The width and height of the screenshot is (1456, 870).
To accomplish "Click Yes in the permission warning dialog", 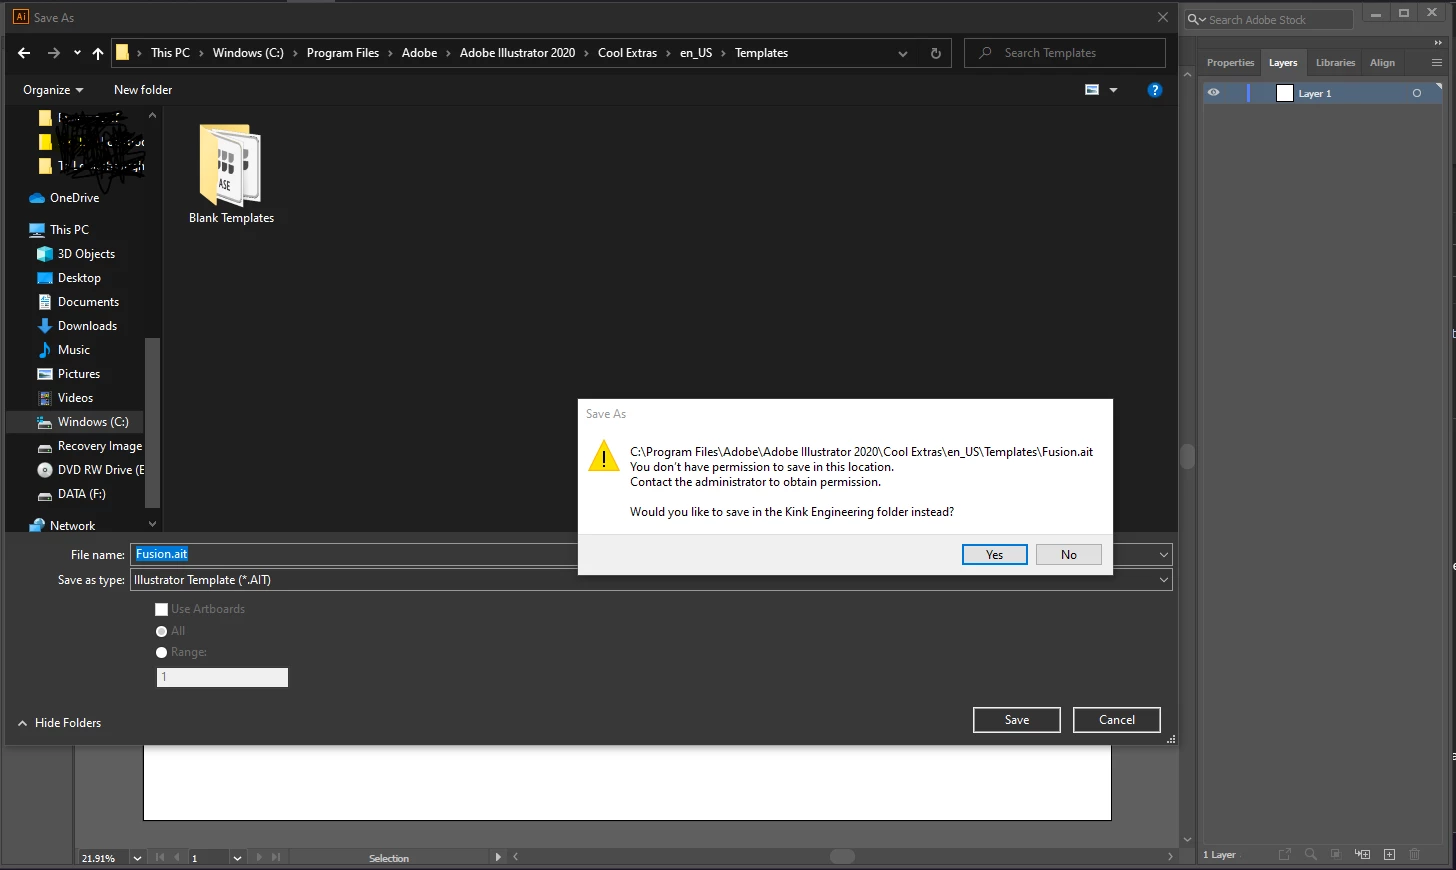I will pos(994,555).
